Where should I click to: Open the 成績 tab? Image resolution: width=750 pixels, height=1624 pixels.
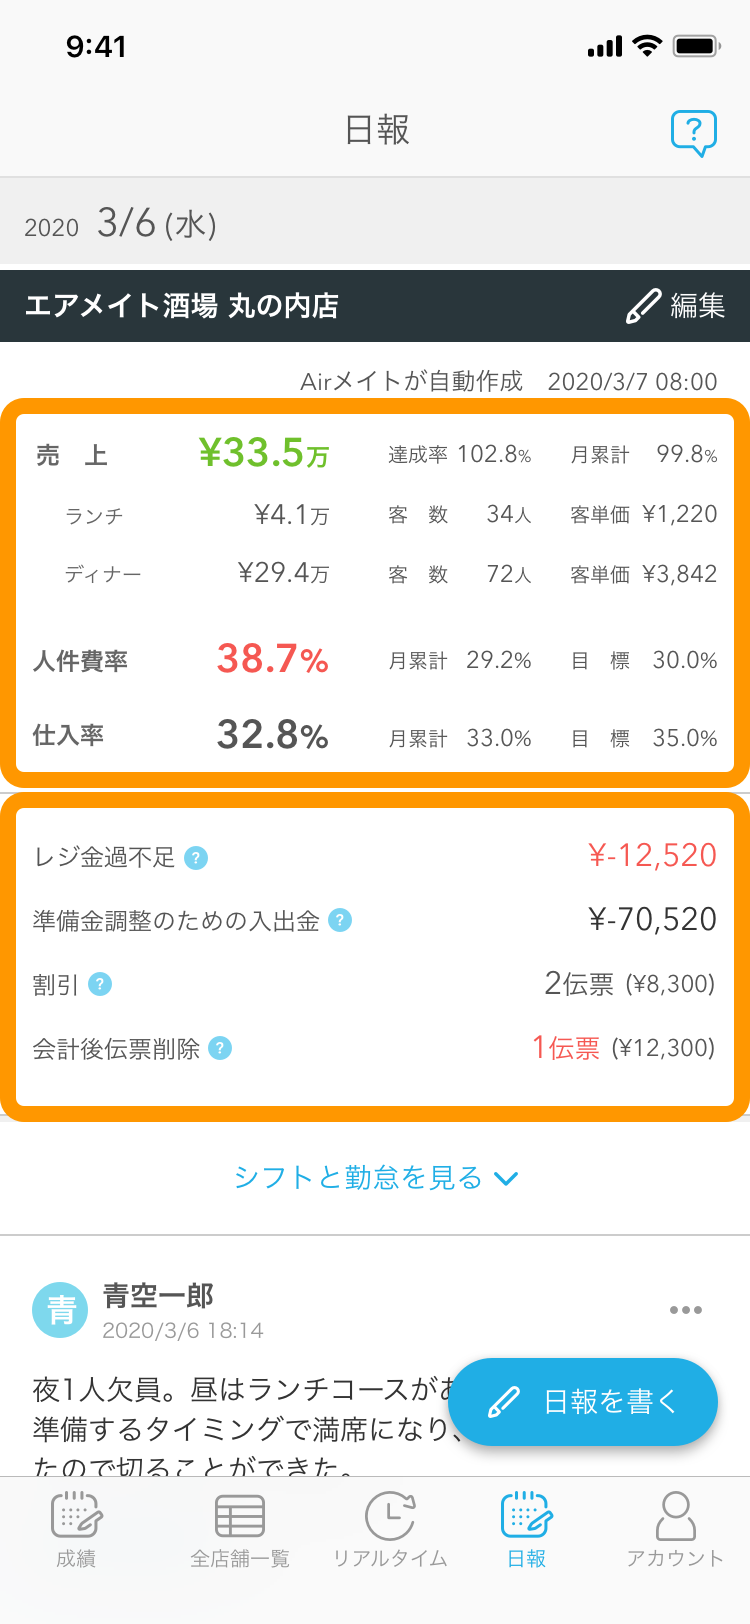(76, 1530)
